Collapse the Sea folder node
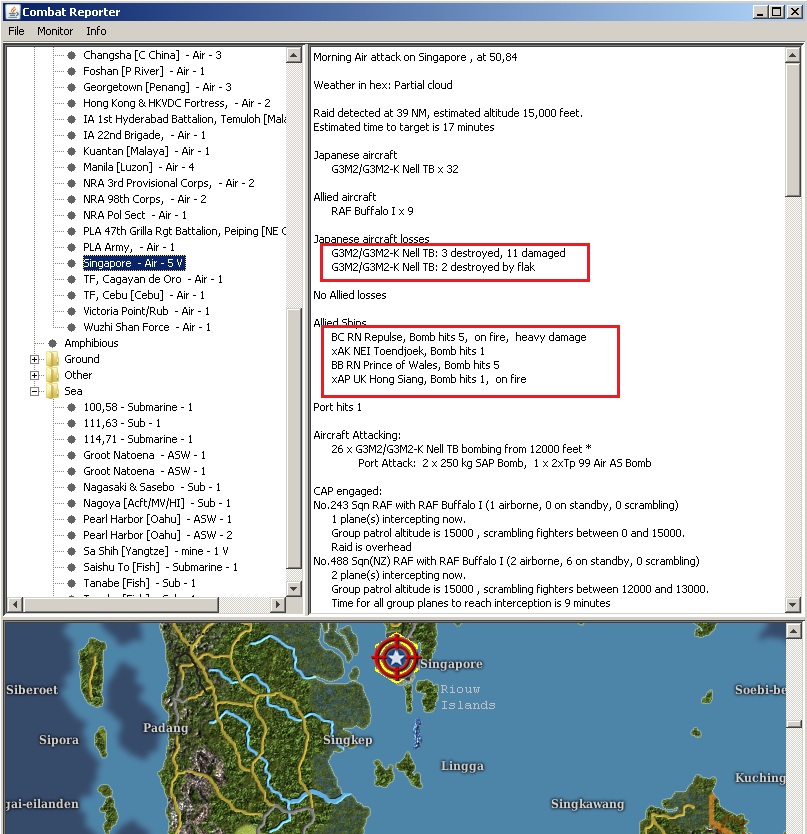Image resolution: width=807 pixels, height=834 pixels. coord(35,391)
